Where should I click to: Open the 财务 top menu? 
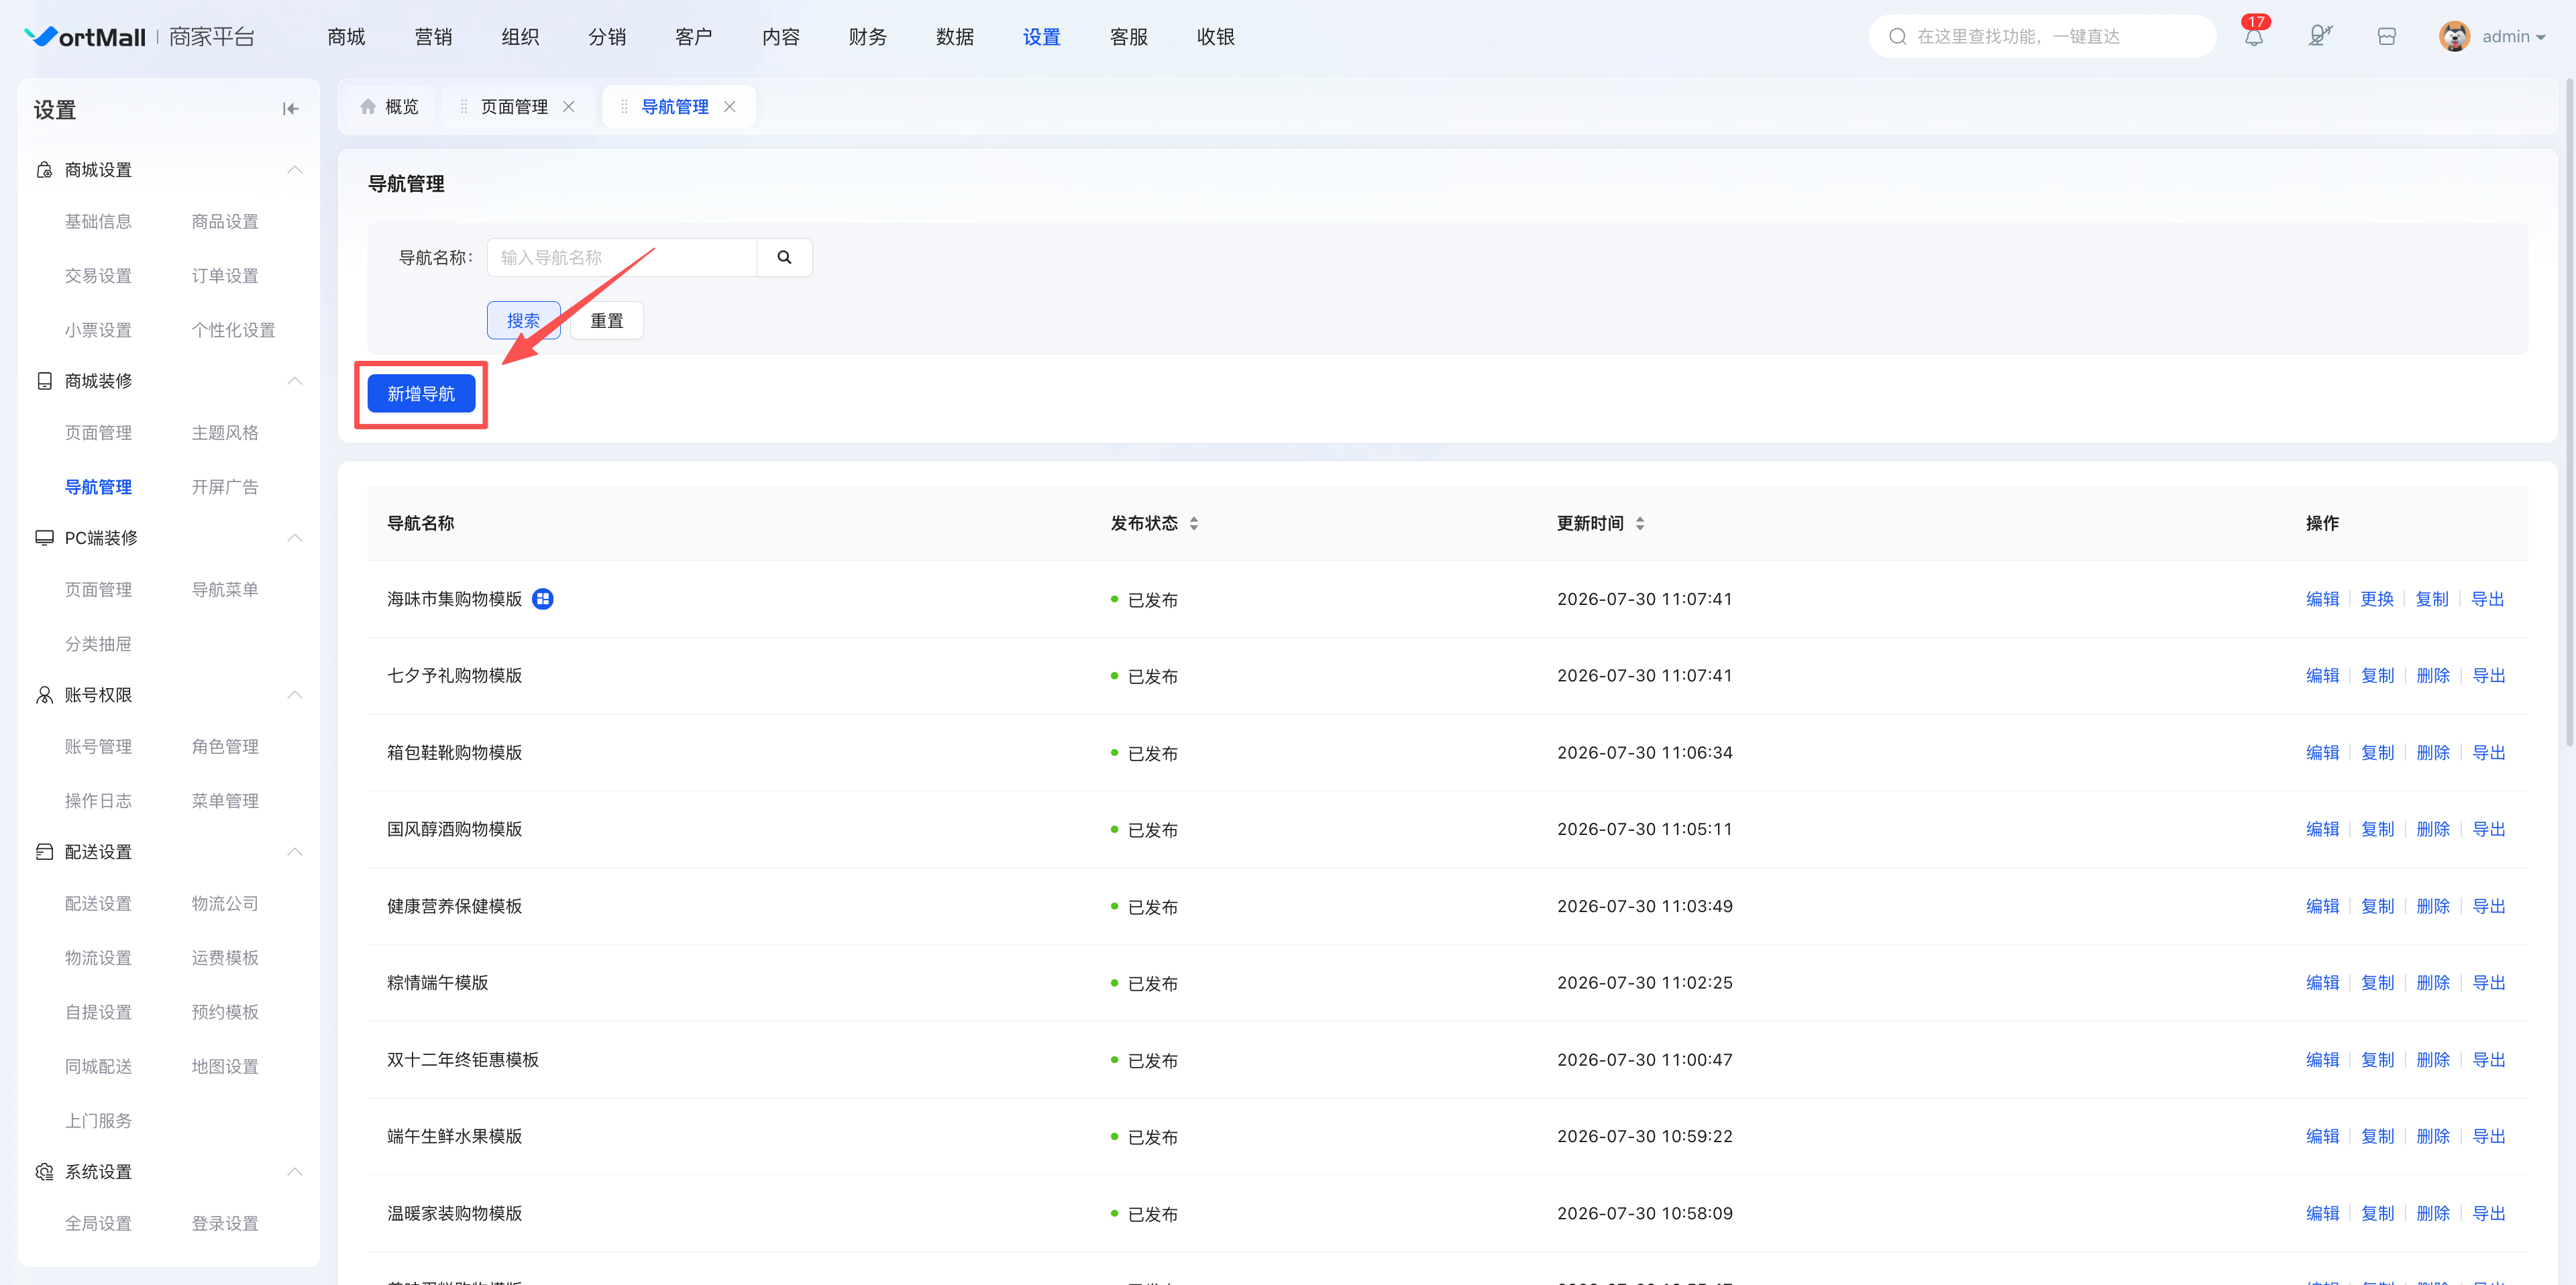[x=867, y=37]
